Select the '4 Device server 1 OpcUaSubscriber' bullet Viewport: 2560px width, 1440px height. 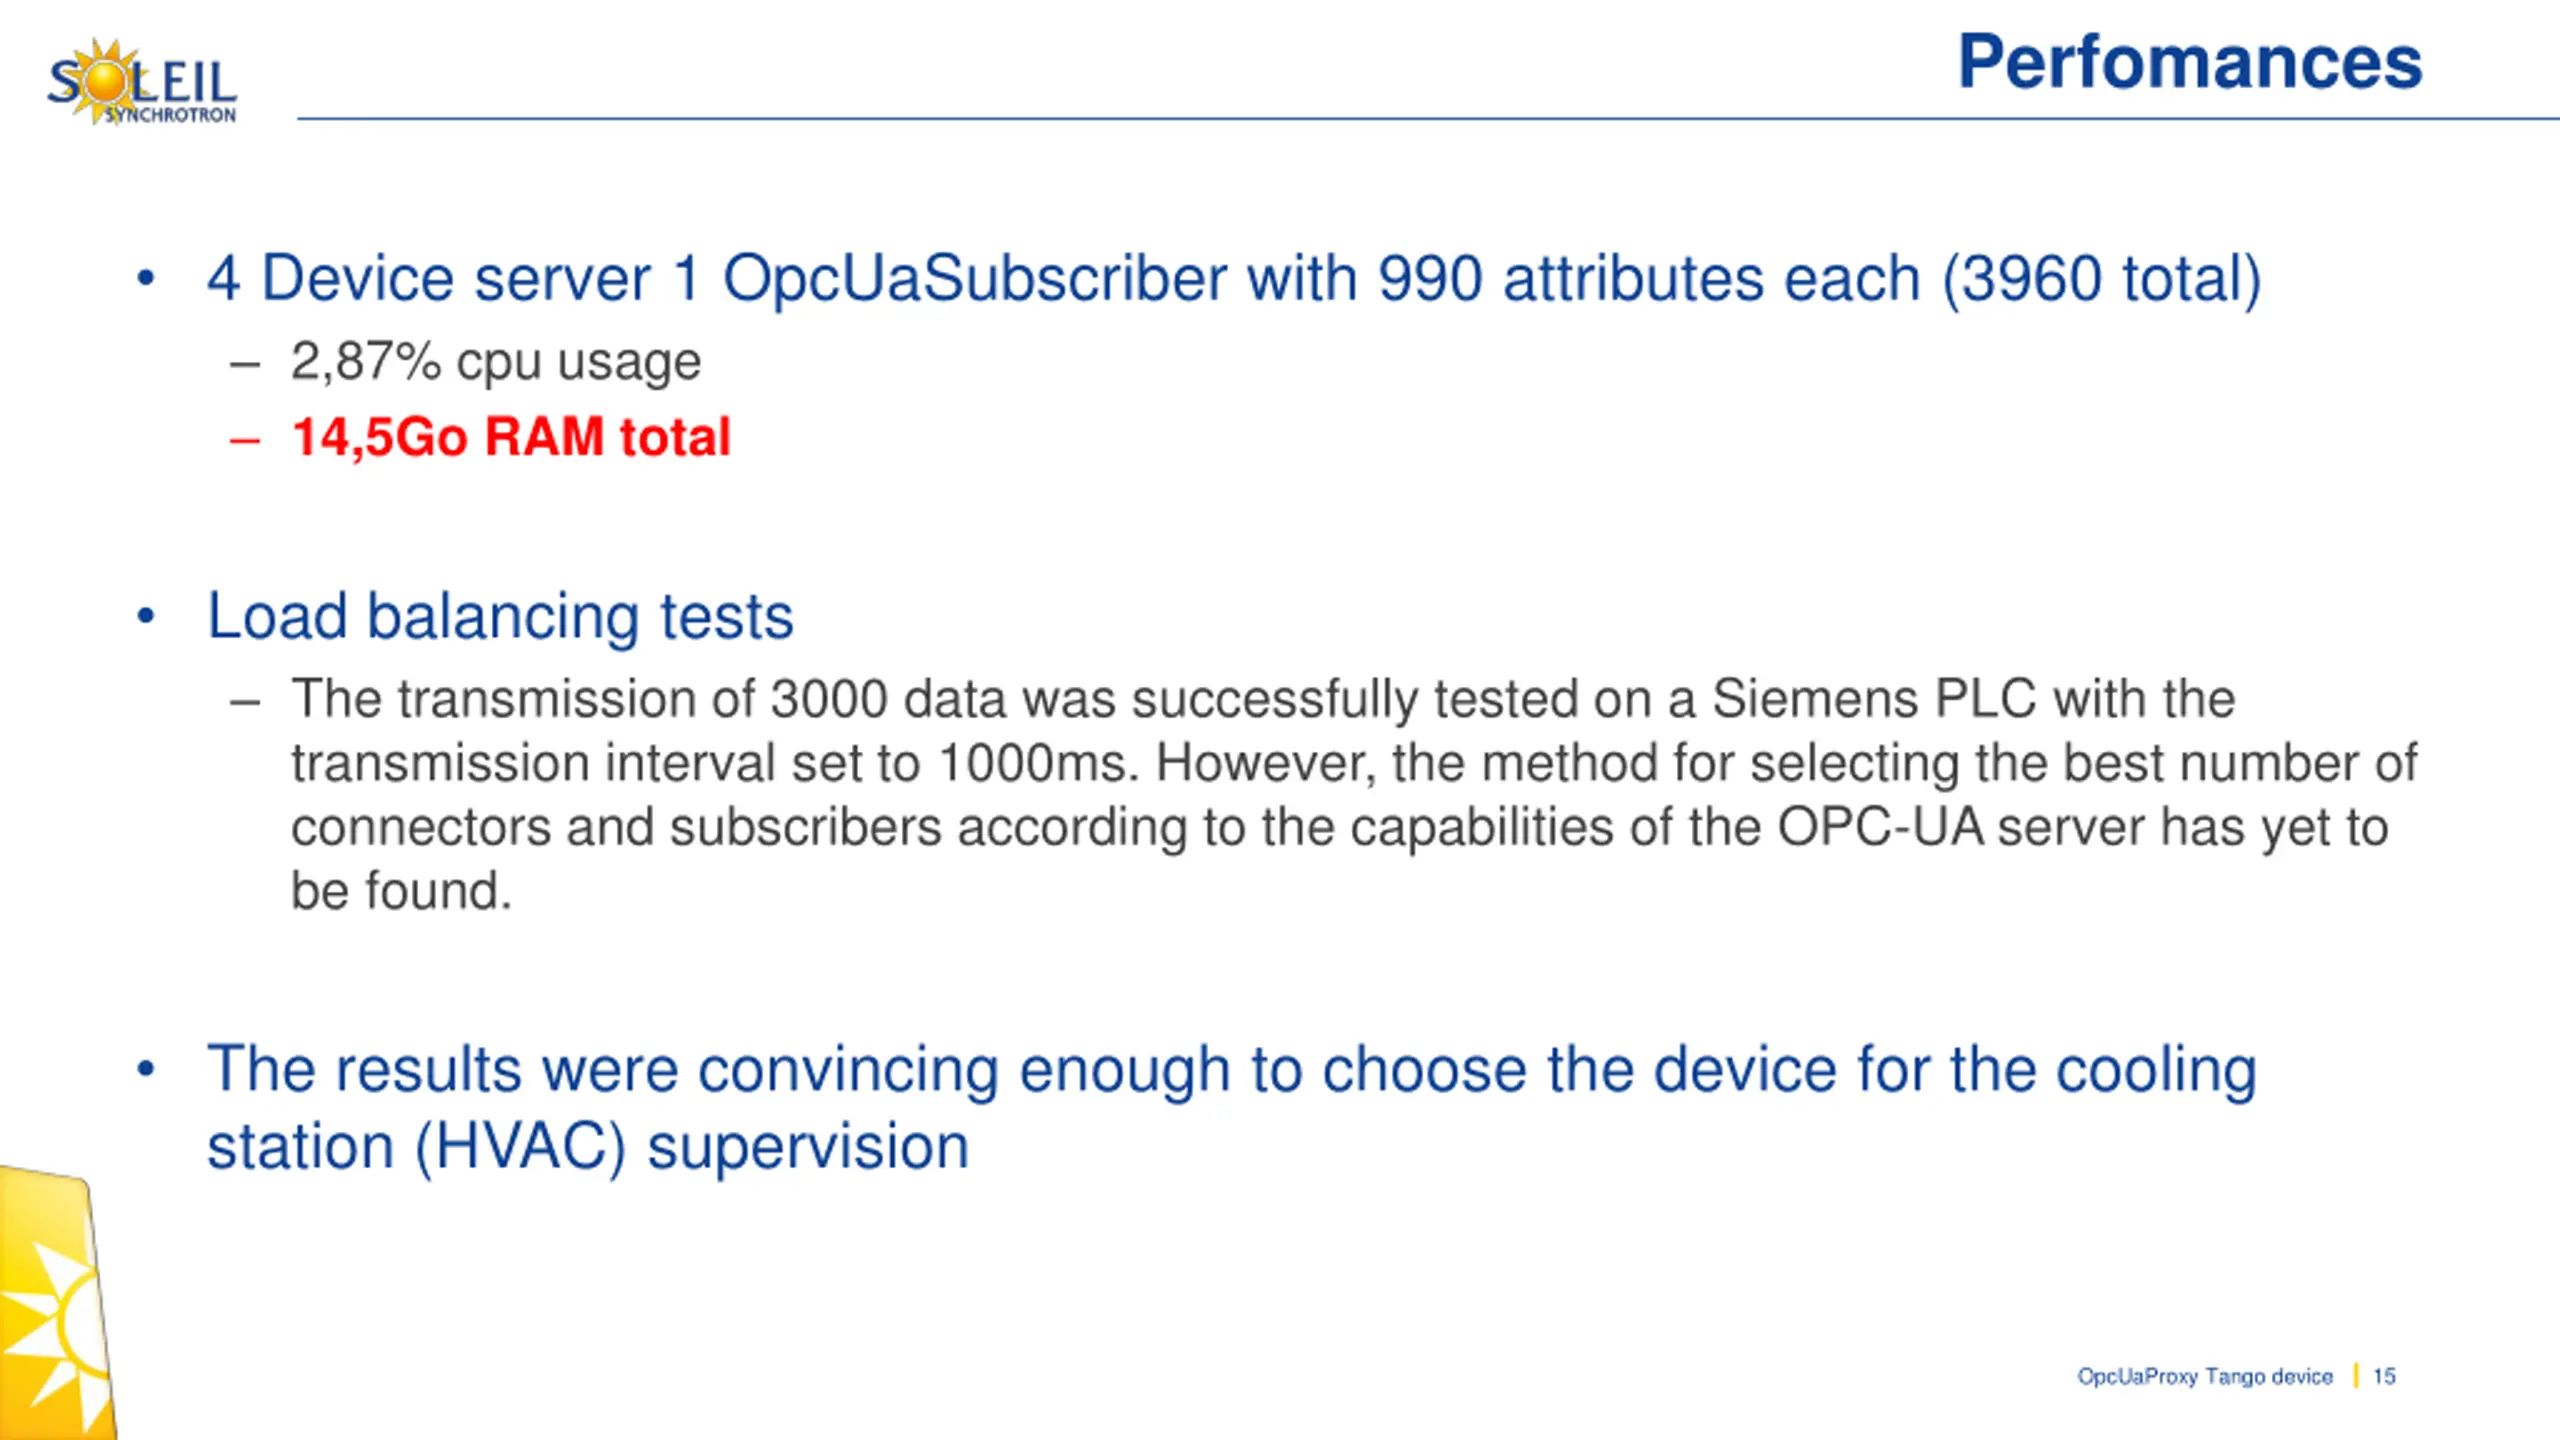point(1233,278)
